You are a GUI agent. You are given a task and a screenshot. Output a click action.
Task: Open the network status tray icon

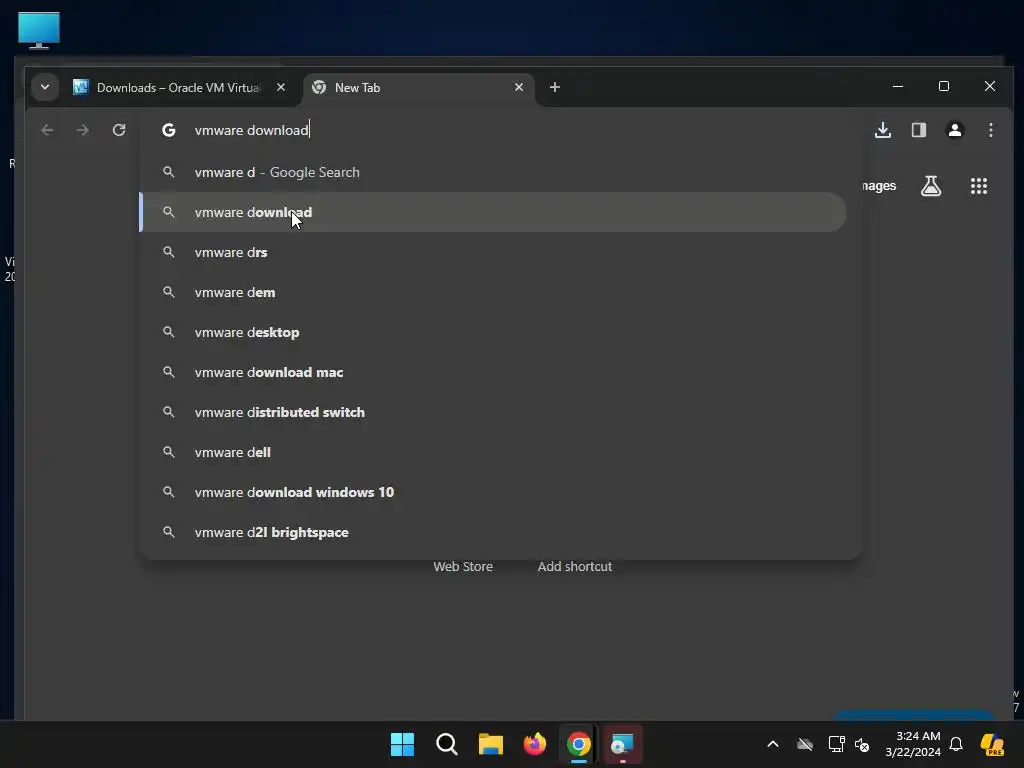point(836,744)
